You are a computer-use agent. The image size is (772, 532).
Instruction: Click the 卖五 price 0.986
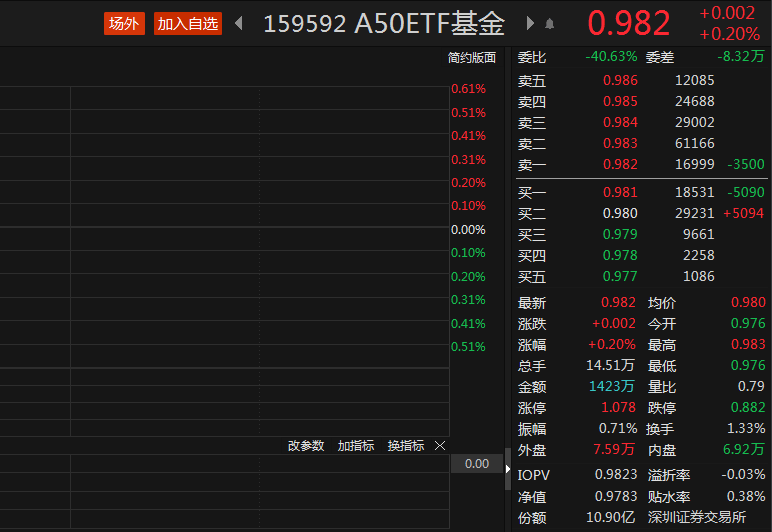tap(619, 80)
